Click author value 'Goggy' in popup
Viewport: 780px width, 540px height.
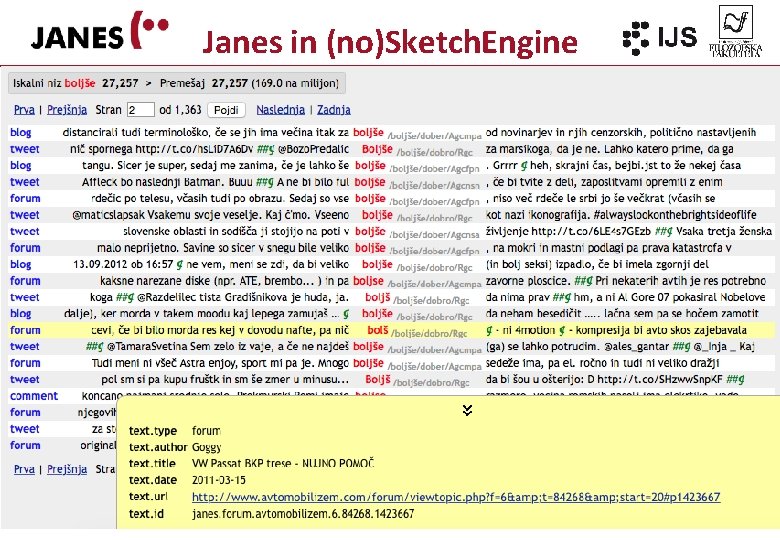[x=206, y=447]
